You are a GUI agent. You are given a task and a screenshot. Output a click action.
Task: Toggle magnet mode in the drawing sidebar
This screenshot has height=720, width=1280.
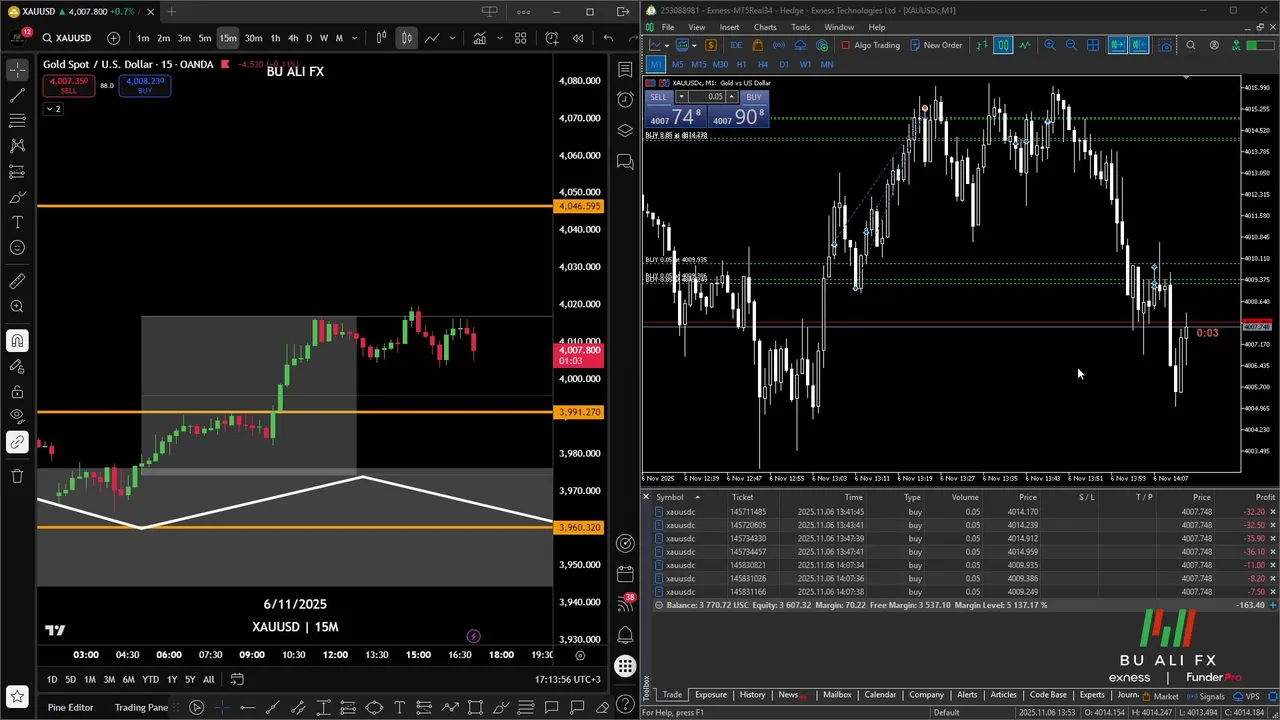click(x=17, y=341)
